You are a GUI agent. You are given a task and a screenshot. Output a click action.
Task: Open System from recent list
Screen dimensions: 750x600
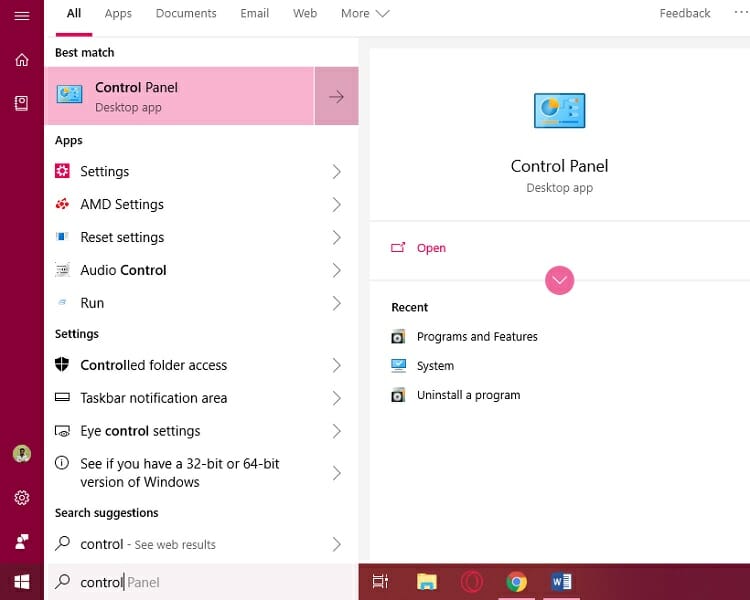coord(435,366)
